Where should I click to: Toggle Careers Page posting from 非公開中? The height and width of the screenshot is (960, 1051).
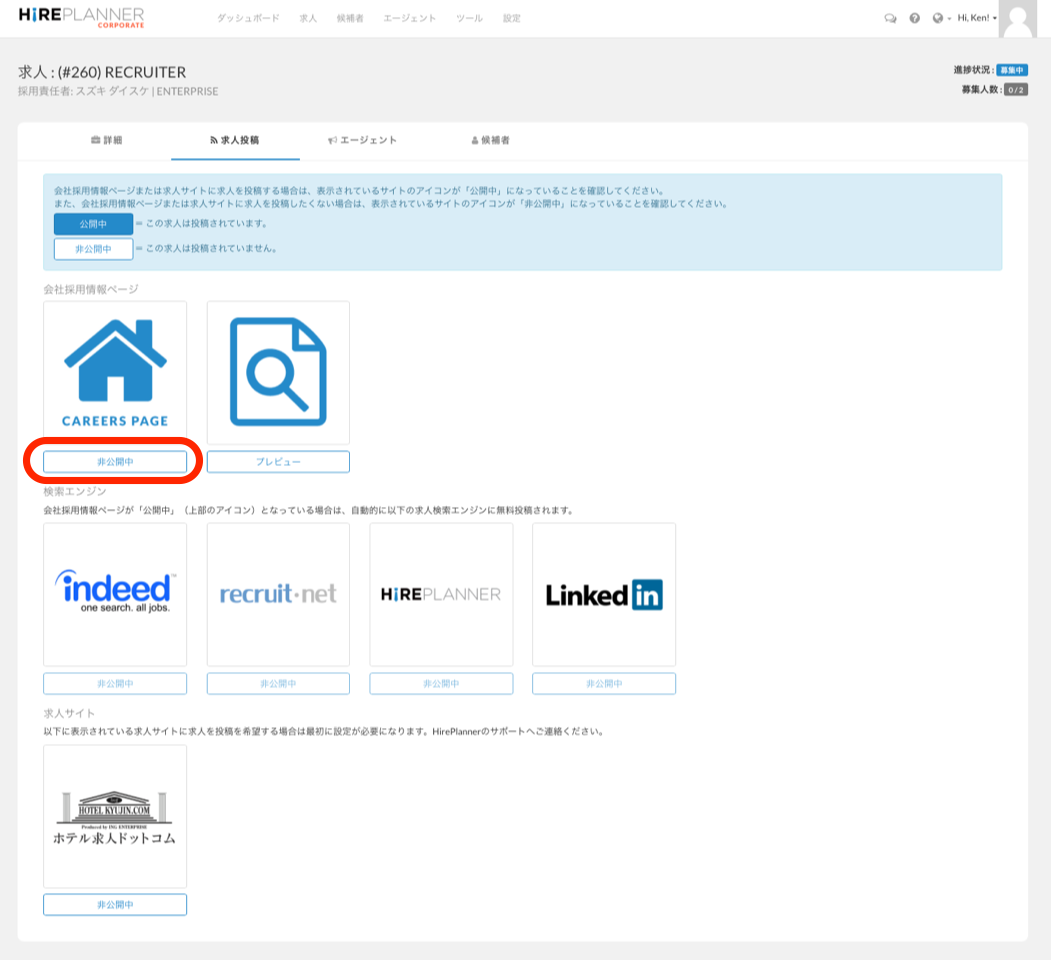(x=114, y=461)
